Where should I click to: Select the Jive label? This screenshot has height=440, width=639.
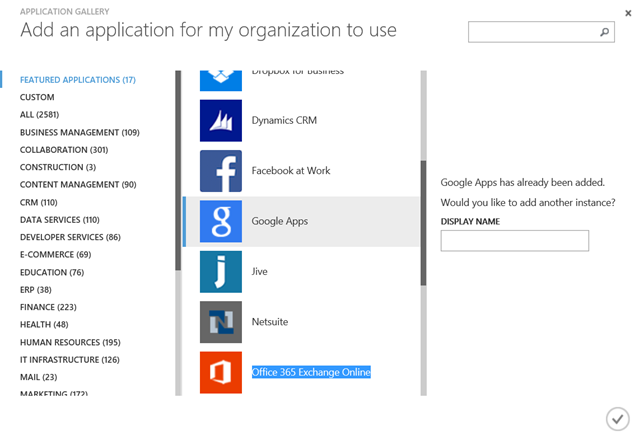click(259, 271)
